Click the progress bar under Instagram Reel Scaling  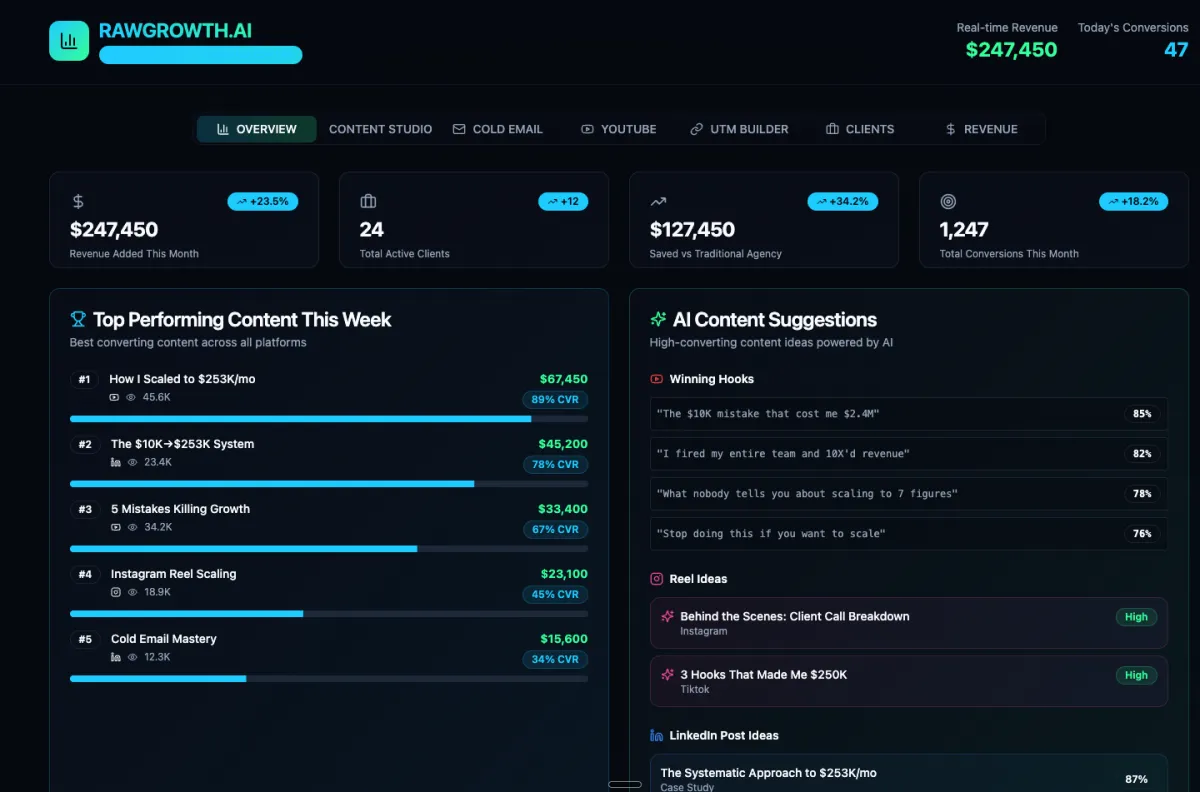tap(328, 613)
